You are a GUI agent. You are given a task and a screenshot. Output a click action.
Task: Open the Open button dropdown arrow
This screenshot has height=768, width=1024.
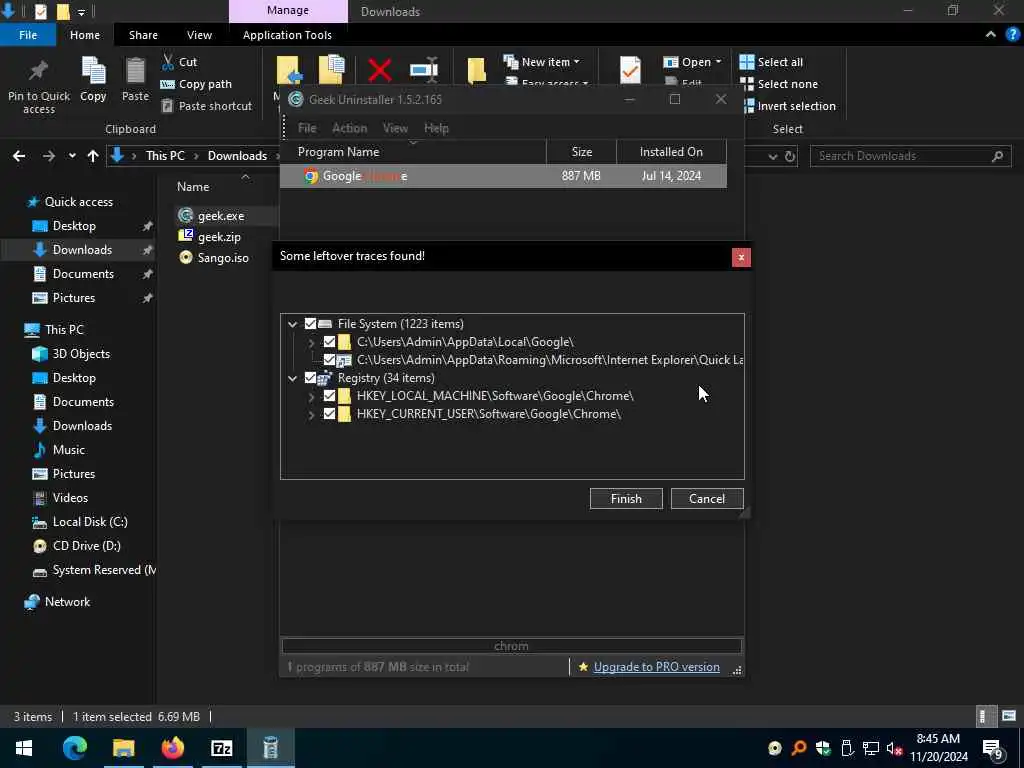click(718, 62)
